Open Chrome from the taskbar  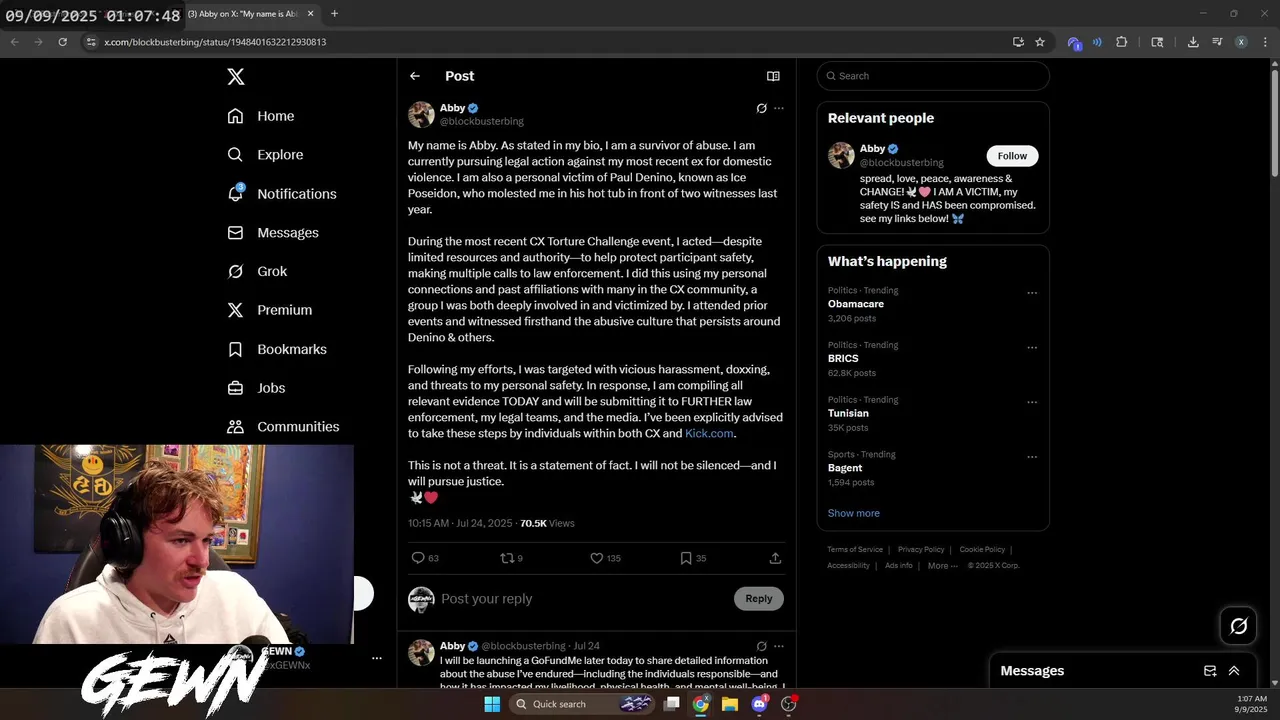(701, 704)
